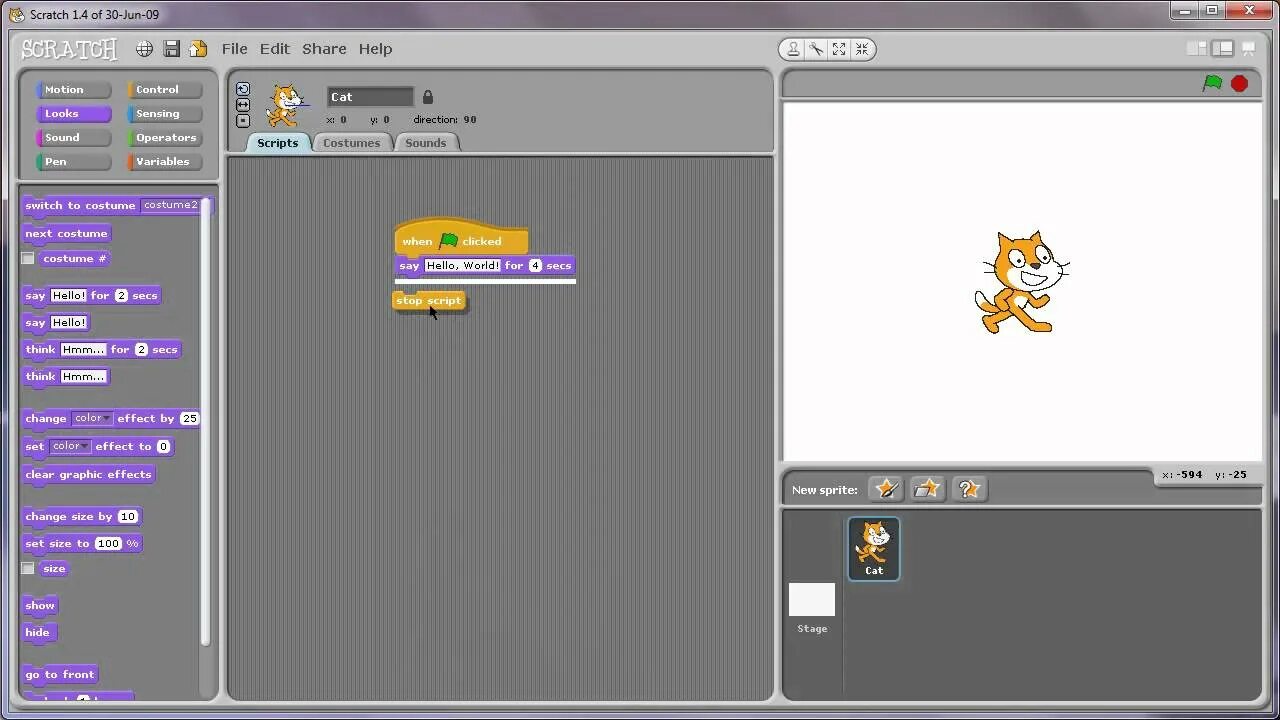Select the Looks block category
This screenshot has width=1280, height=720.
pyautogui.click(x=73, y=114)
